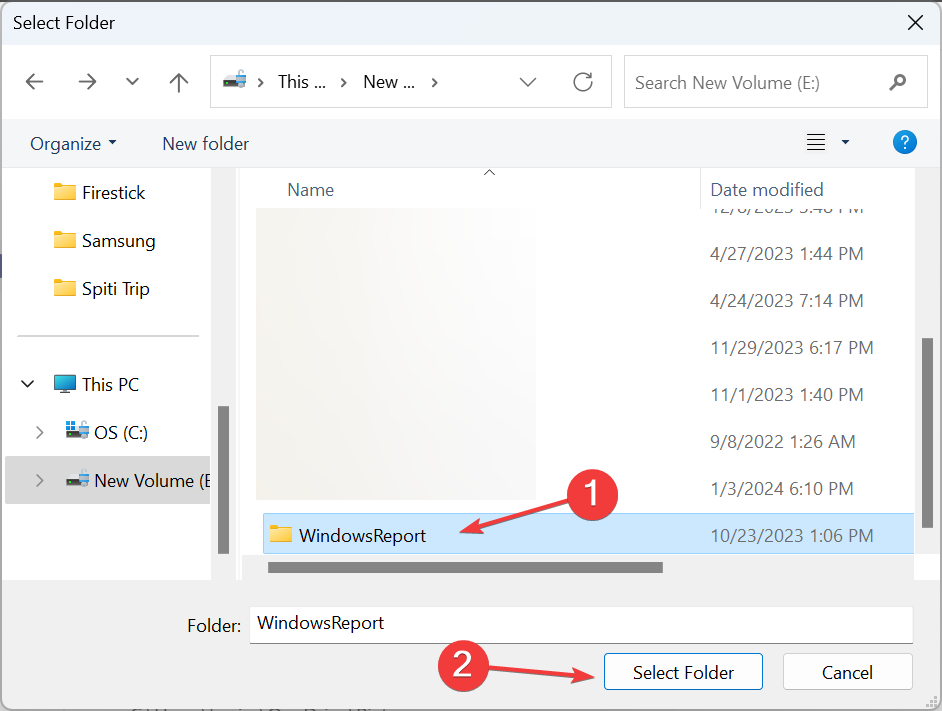Expand the OS (C:) drive node

click(40, 432)
